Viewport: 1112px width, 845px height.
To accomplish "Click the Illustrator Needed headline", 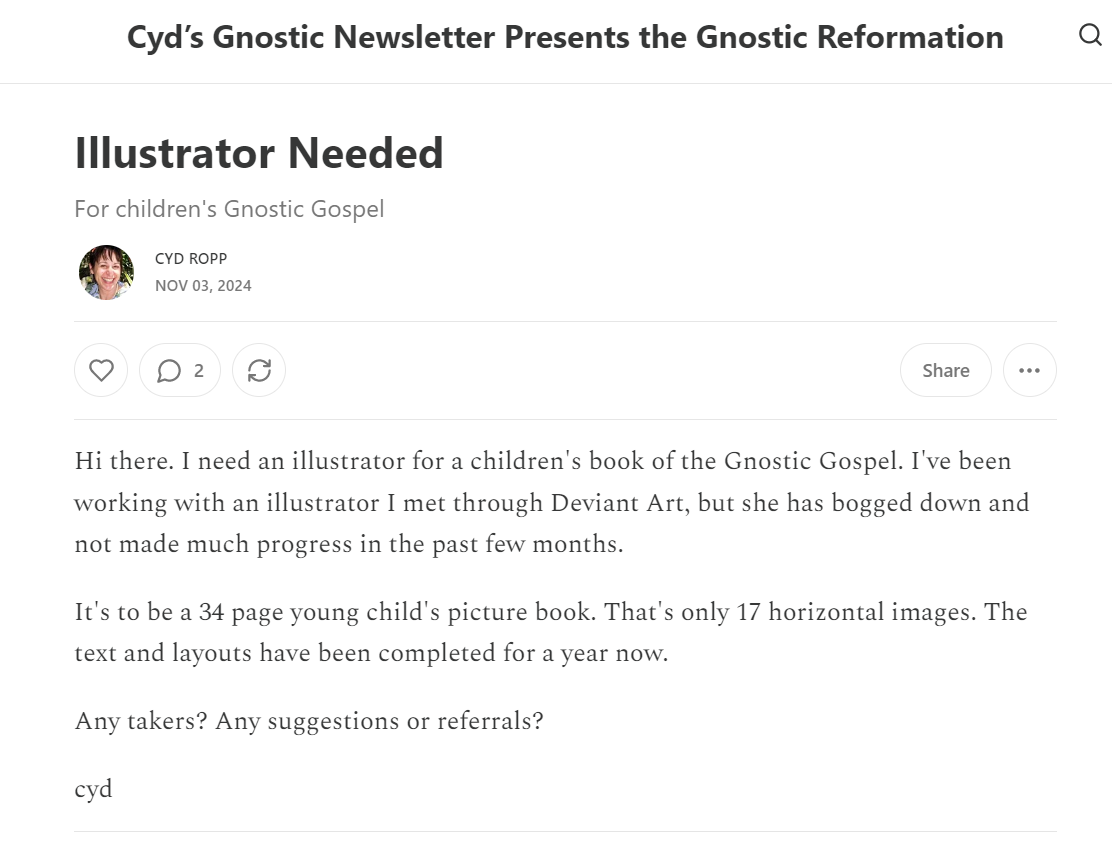I will click(x=259, y=153).
